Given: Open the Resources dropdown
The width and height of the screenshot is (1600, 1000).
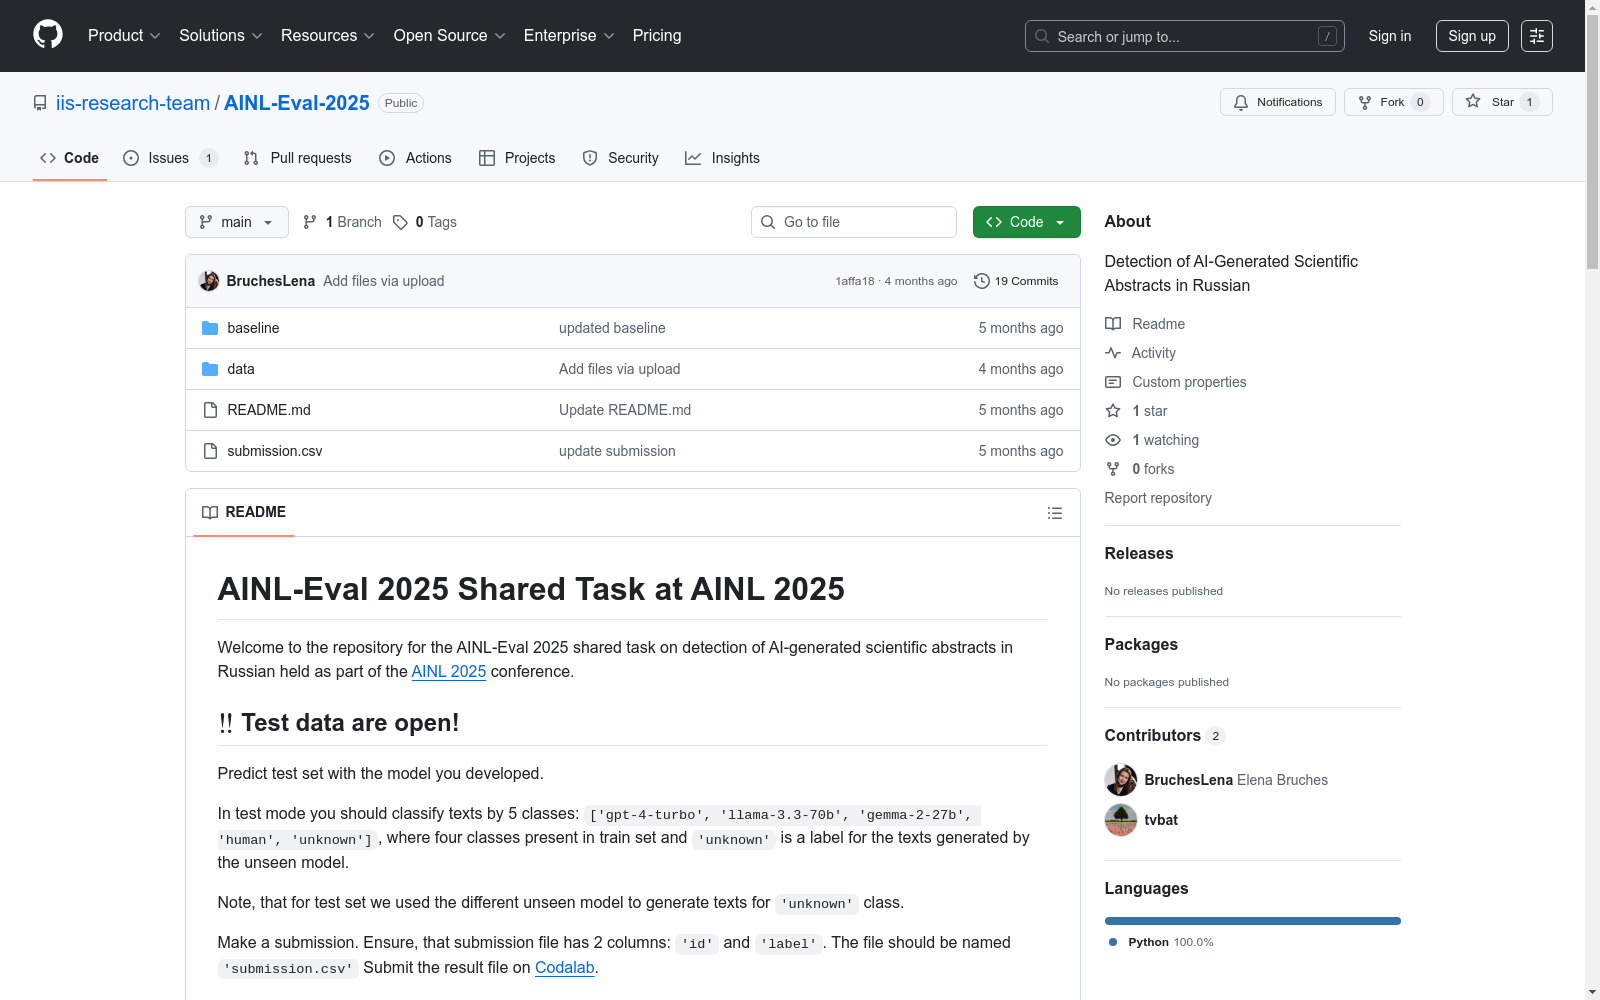Looking at the screenshot, I should coord(327,36).
